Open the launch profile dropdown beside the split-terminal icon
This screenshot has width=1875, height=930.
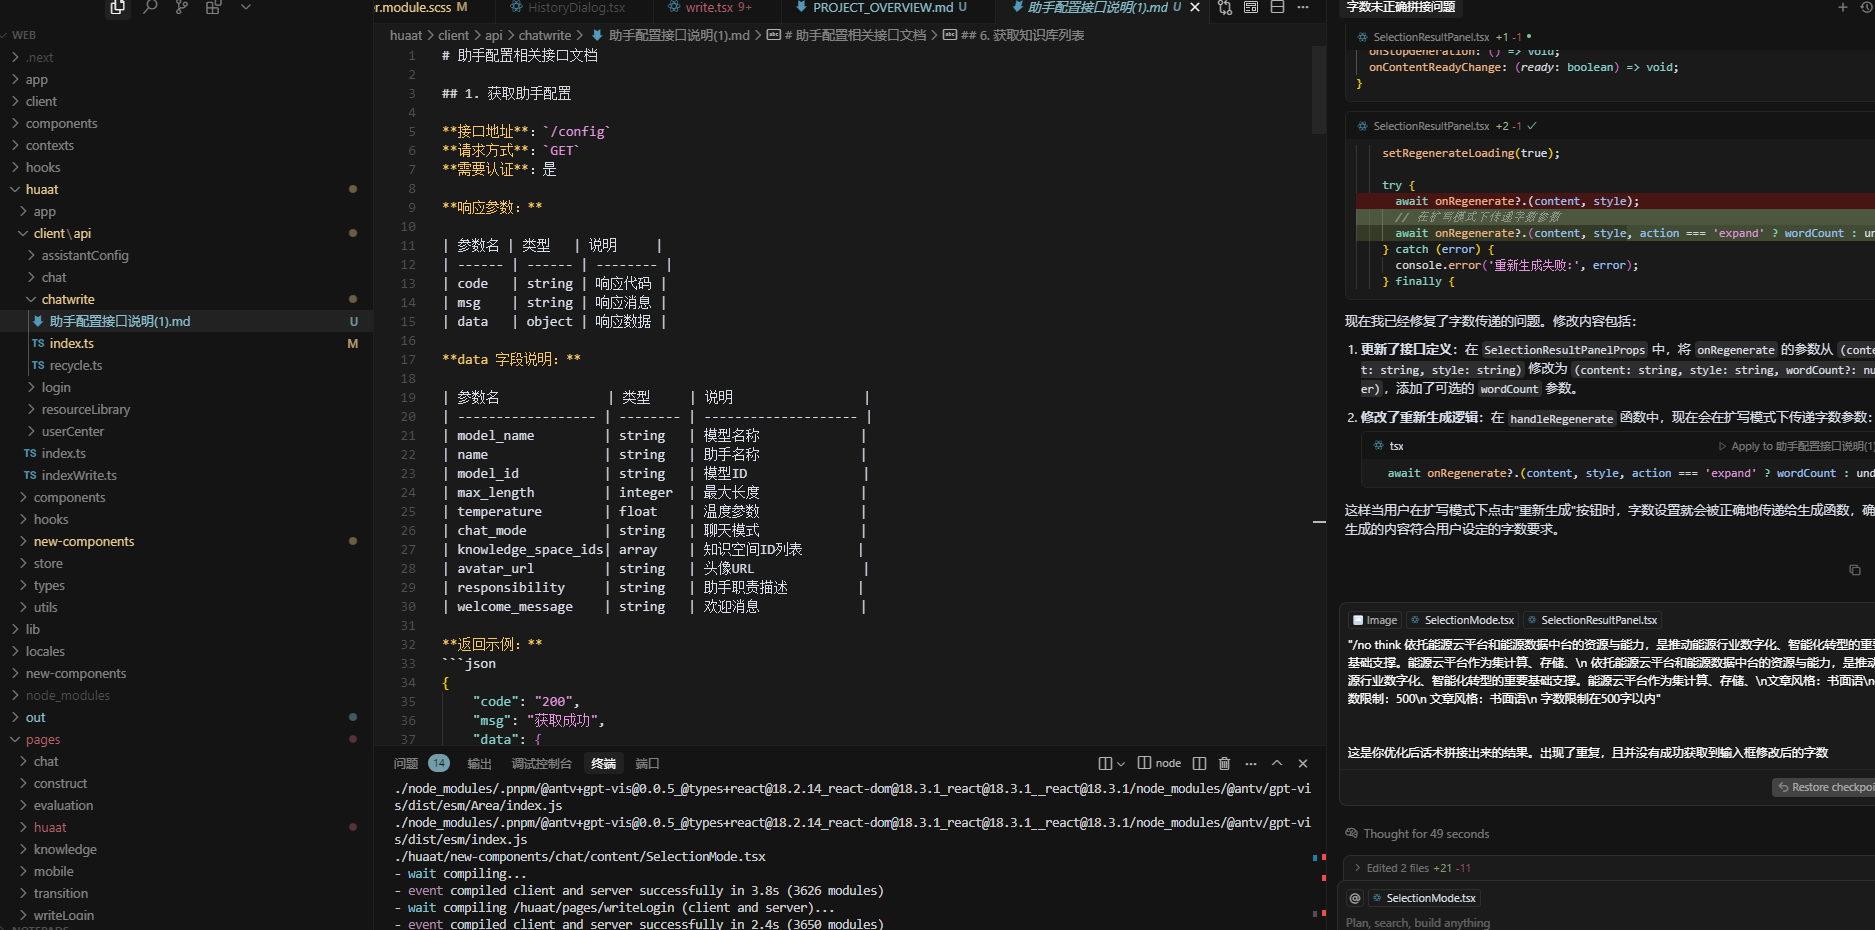point(1120,763)
